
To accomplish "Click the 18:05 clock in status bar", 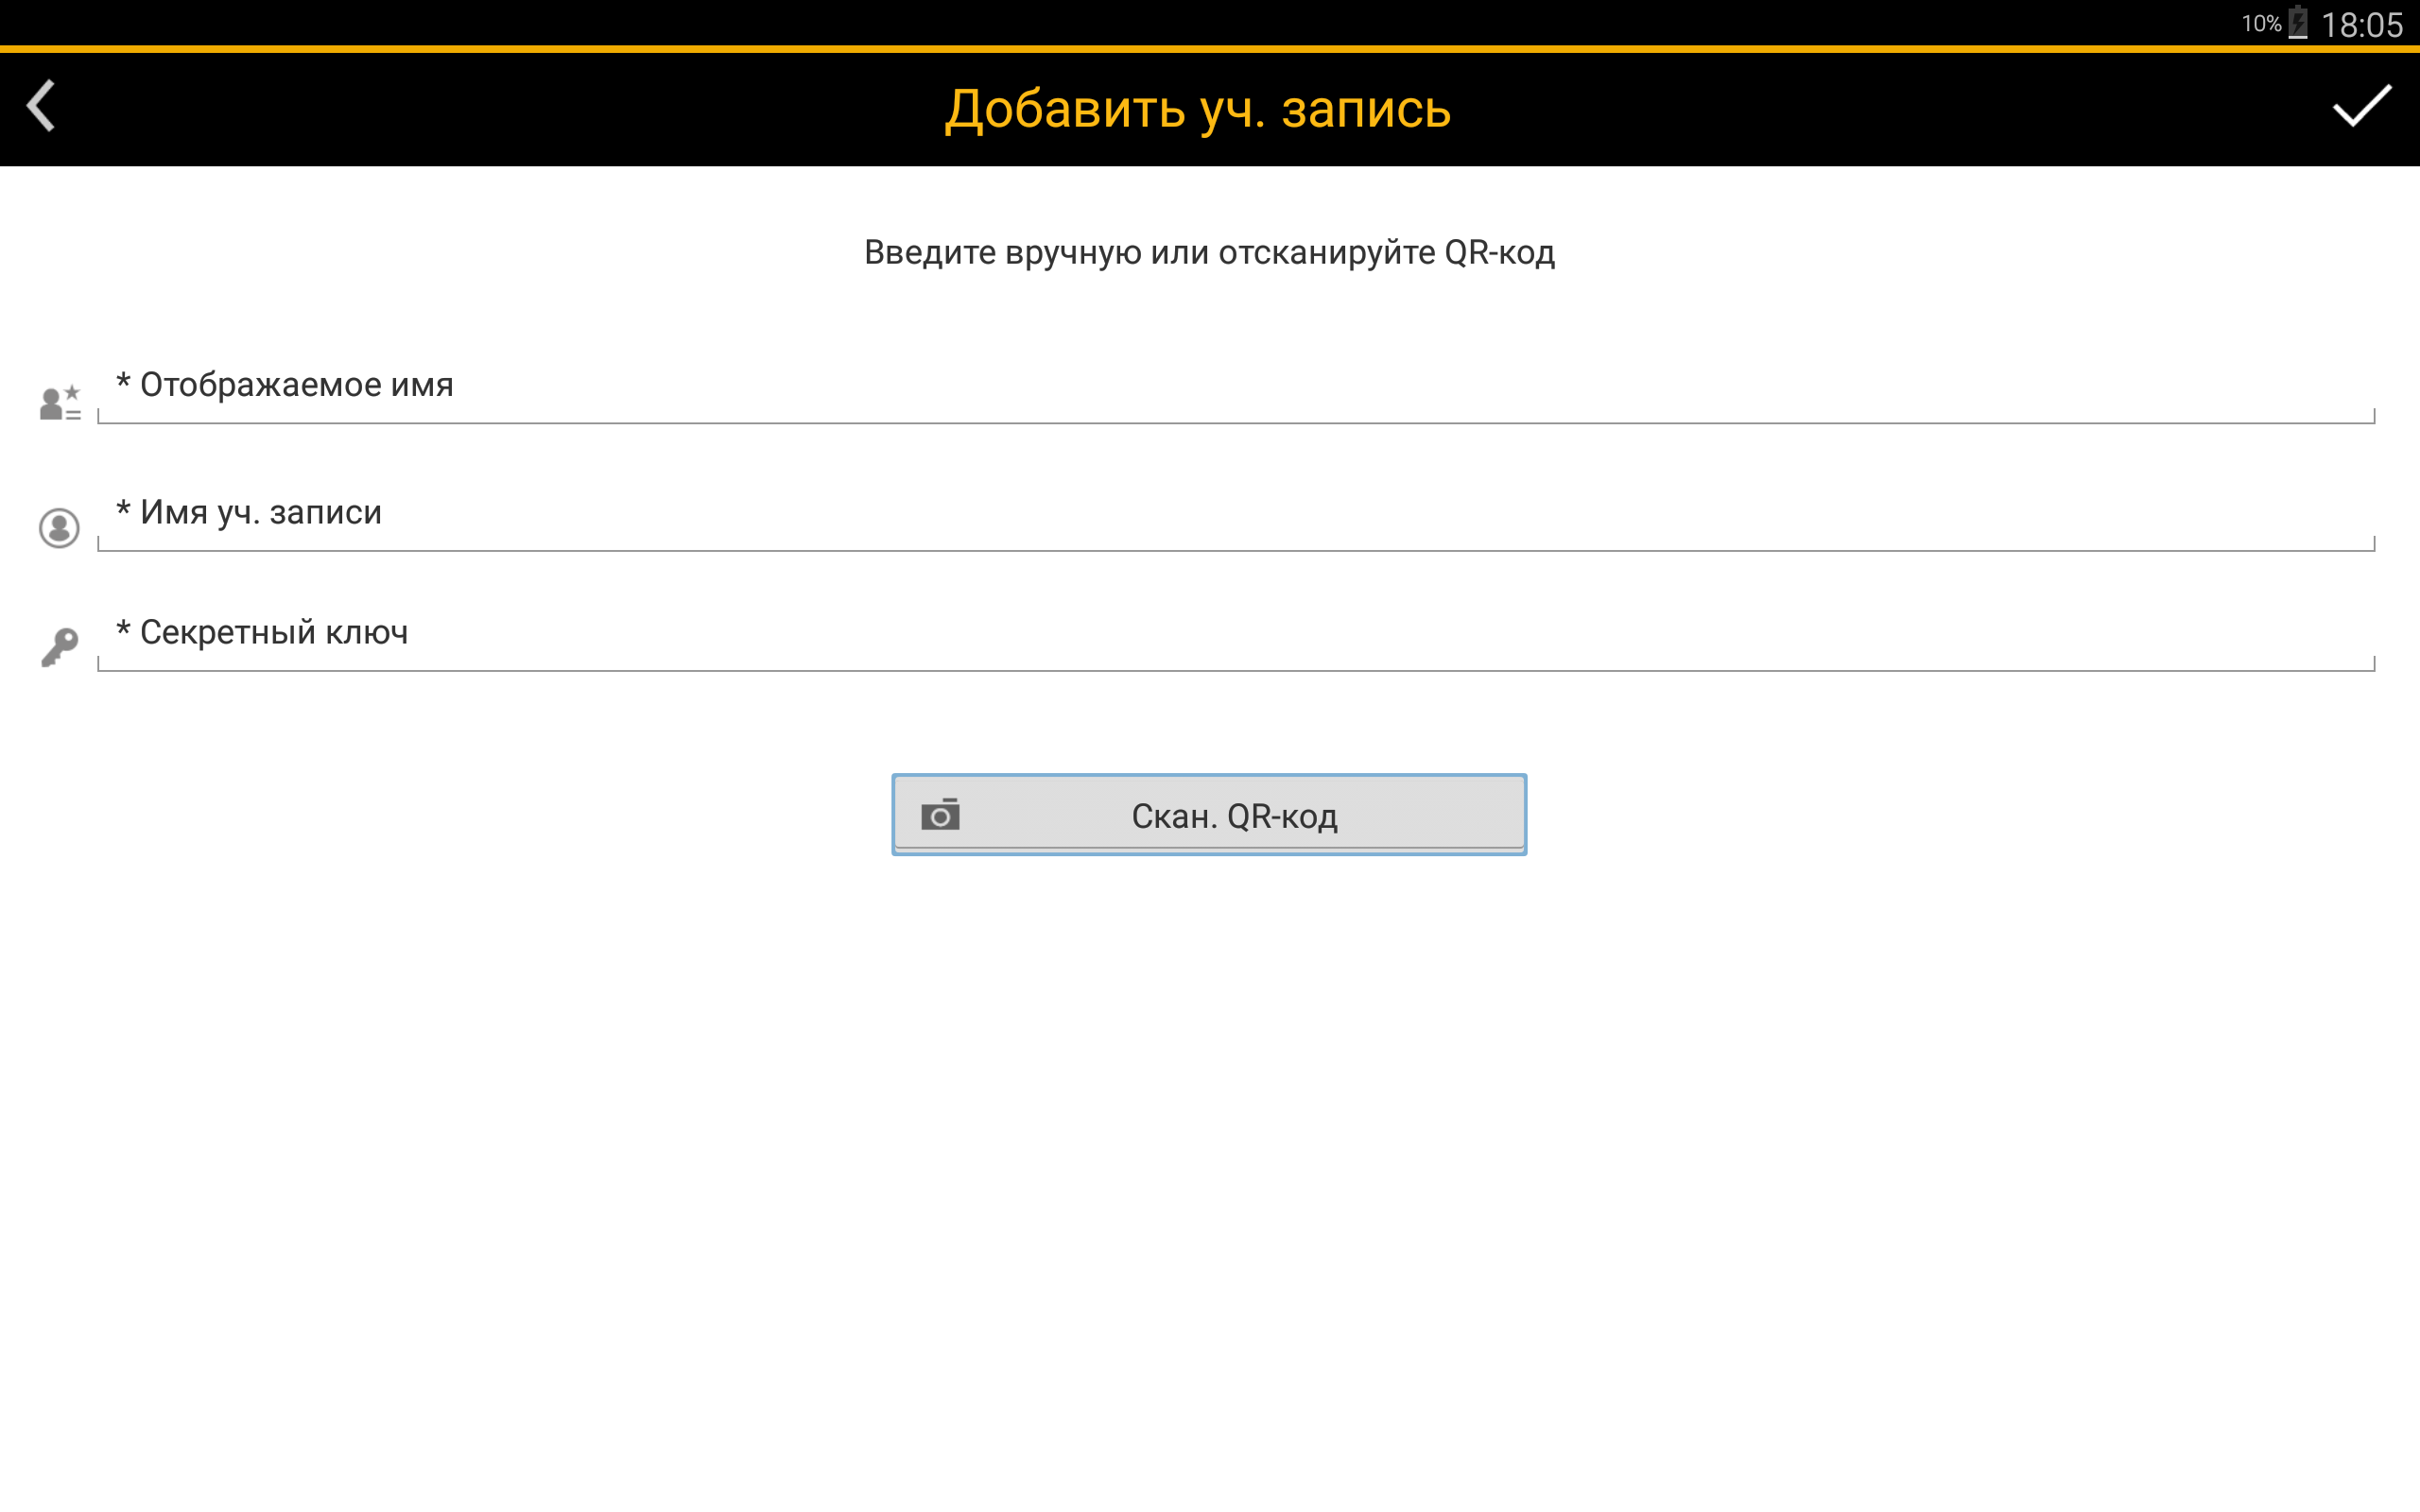I will pyautogui.click(x=2362, y=24).
